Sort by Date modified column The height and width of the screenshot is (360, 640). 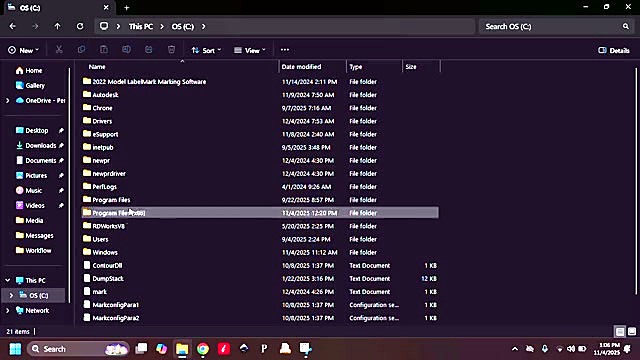click(301, 67)
